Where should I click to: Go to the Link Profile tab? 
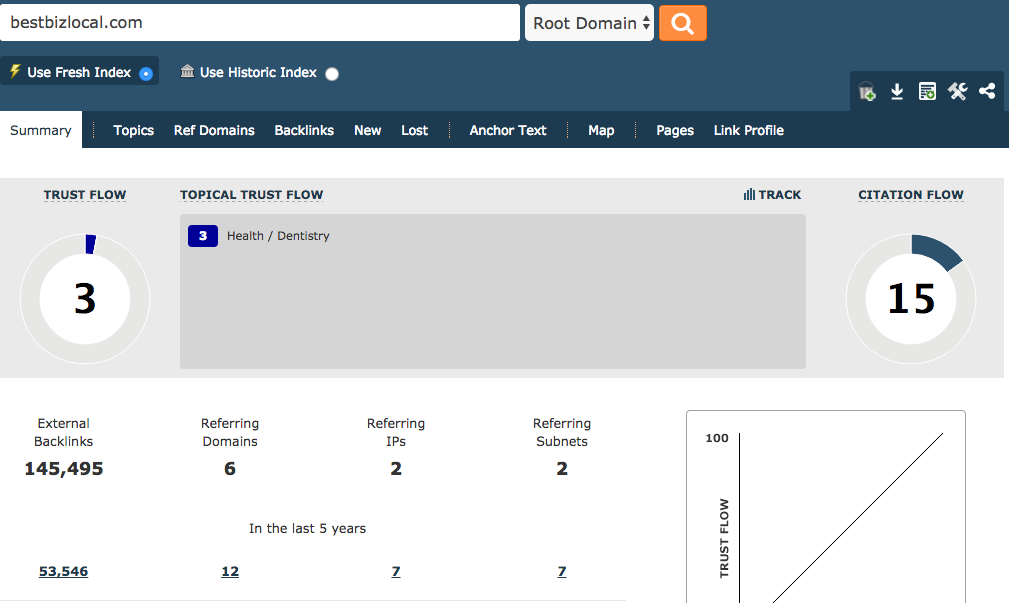[x=749, y=130]
